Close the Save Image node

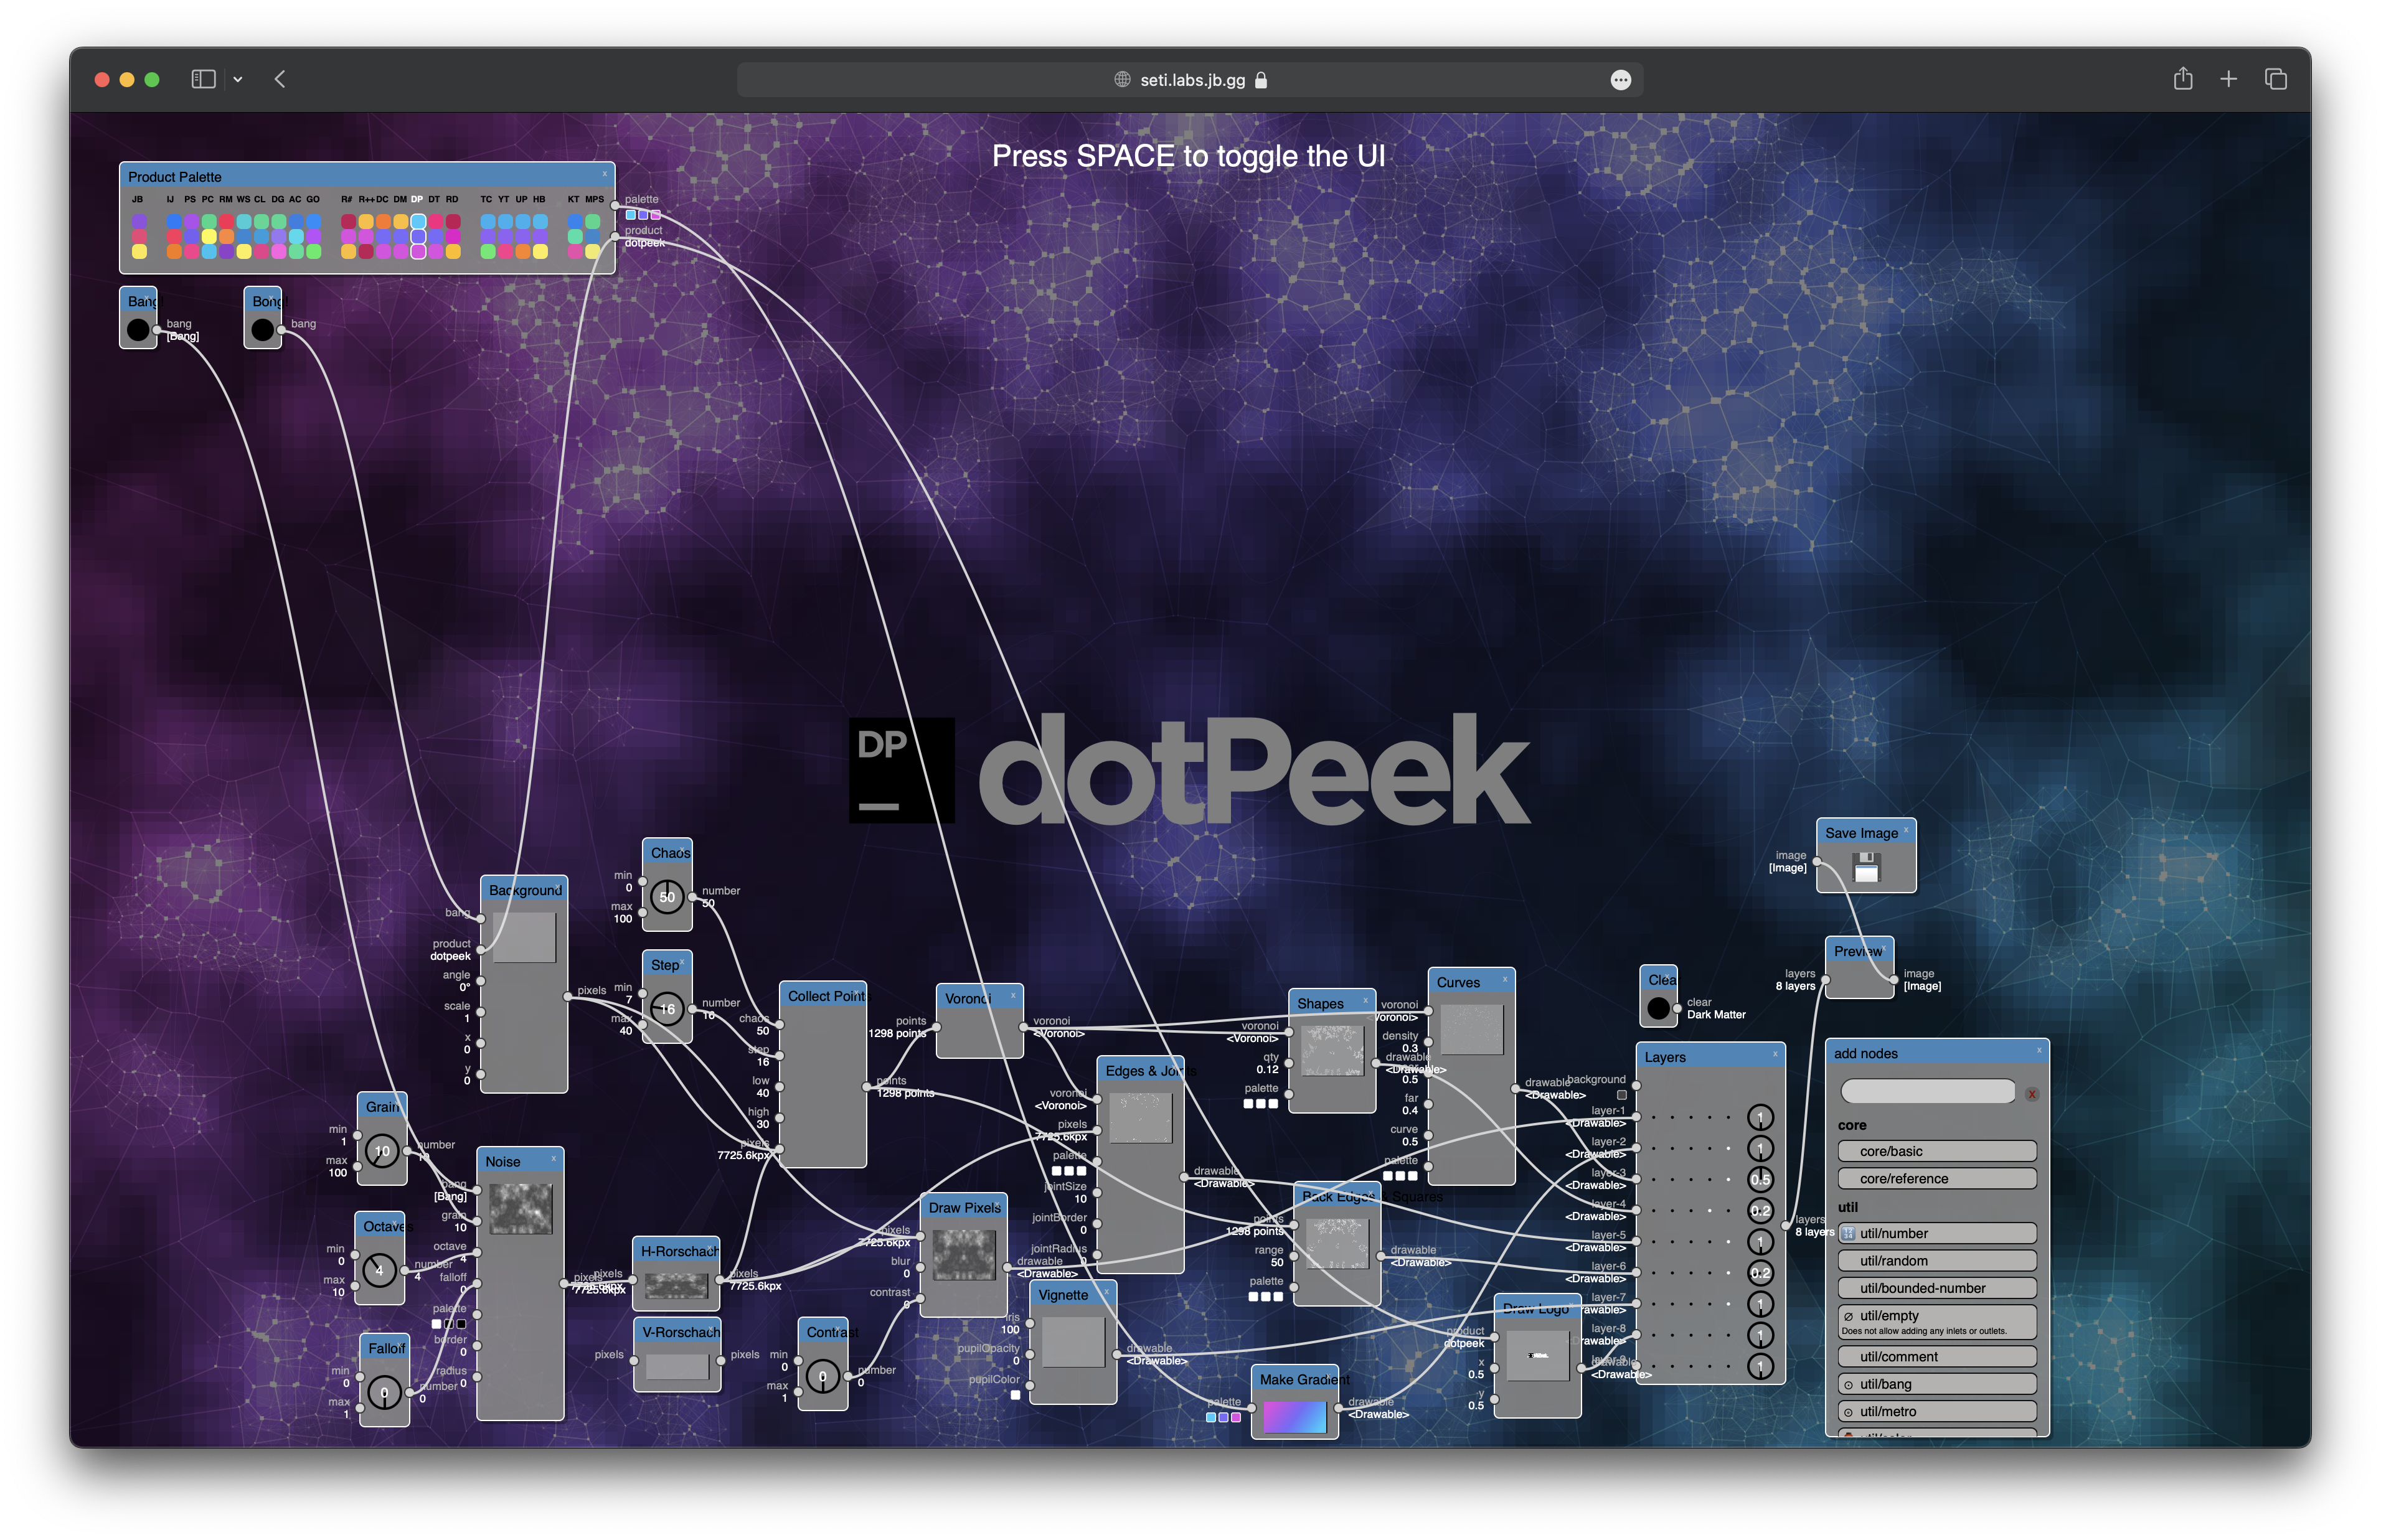point(1905,830)
